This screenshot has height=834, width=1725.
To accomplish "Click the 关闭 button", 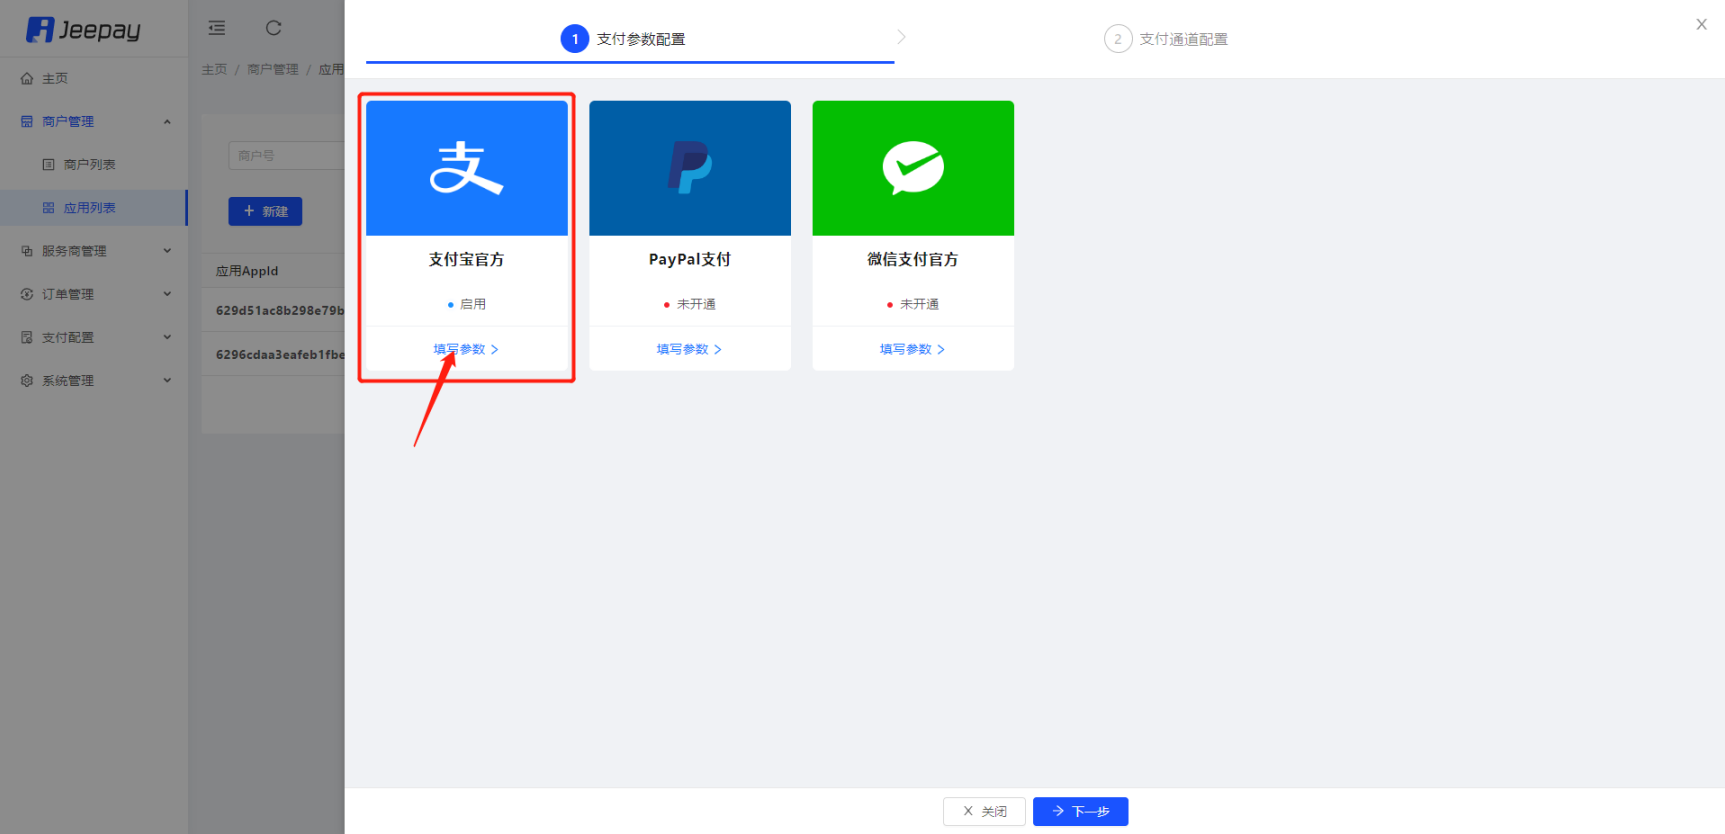I will (984, 811).
